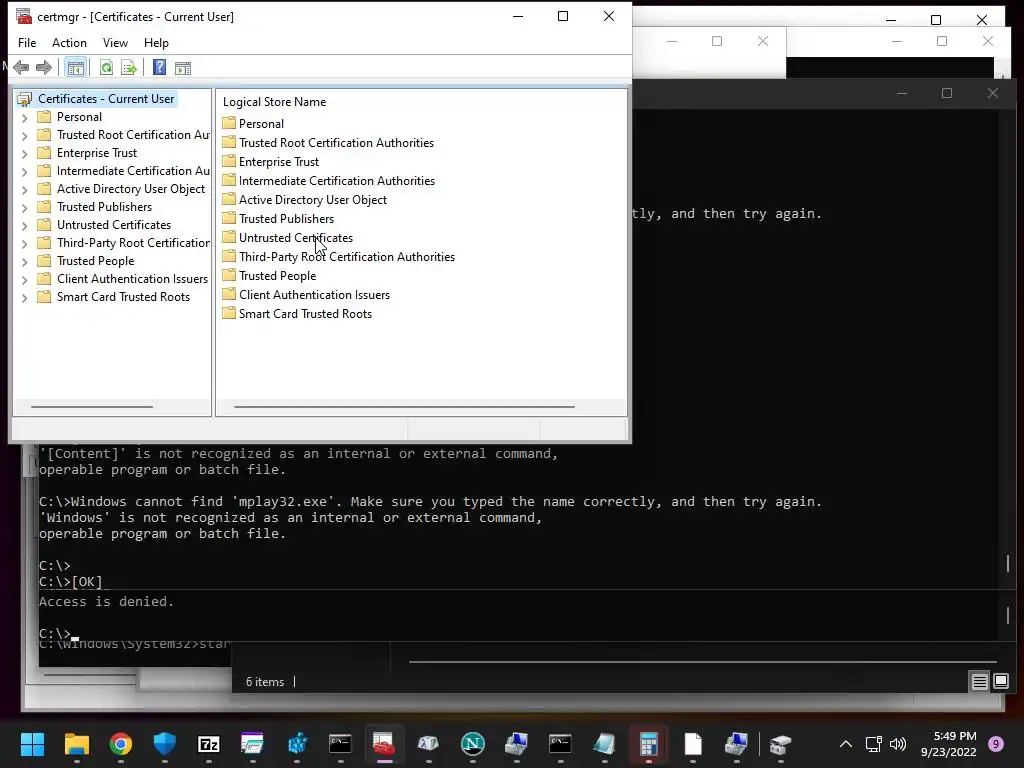
Task: Click the Refresh toolbar icon
Action: click(106, 67)
